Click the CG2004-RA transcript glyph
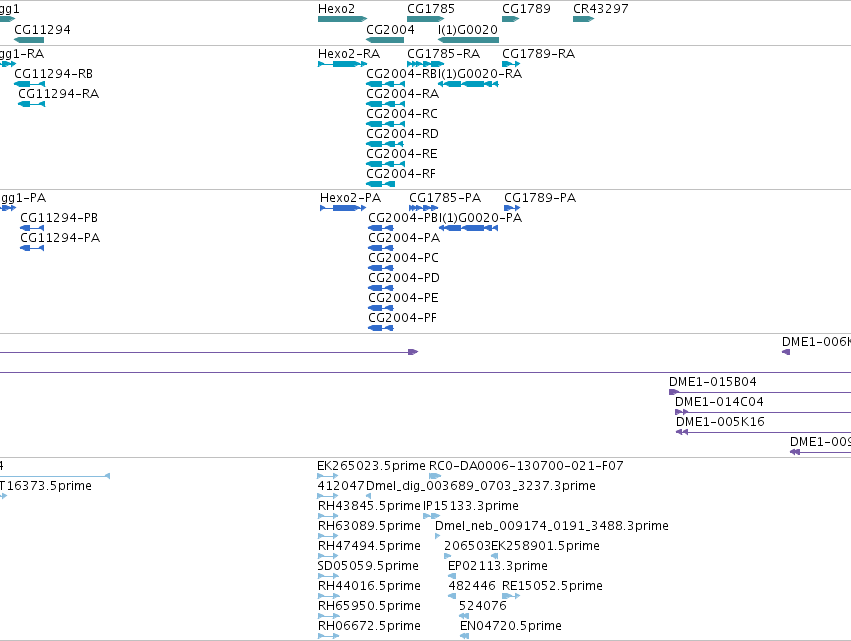 point(385,104)
